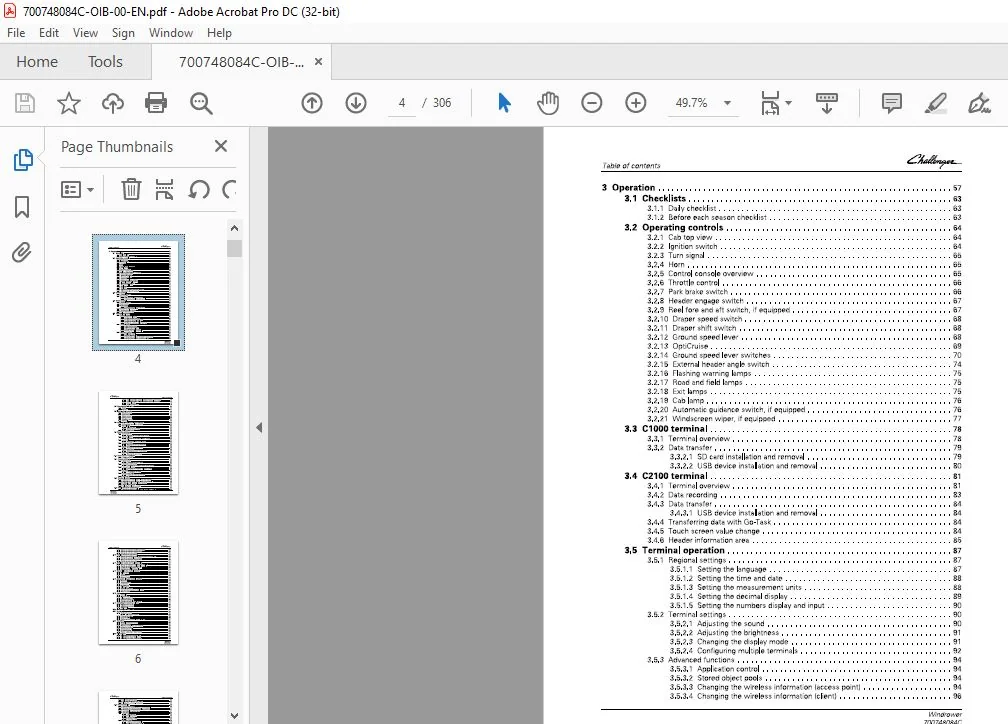This screenshot has height=724, width=1008.
Task: Activate the Hand pan tool
Action: click(548, 103)
